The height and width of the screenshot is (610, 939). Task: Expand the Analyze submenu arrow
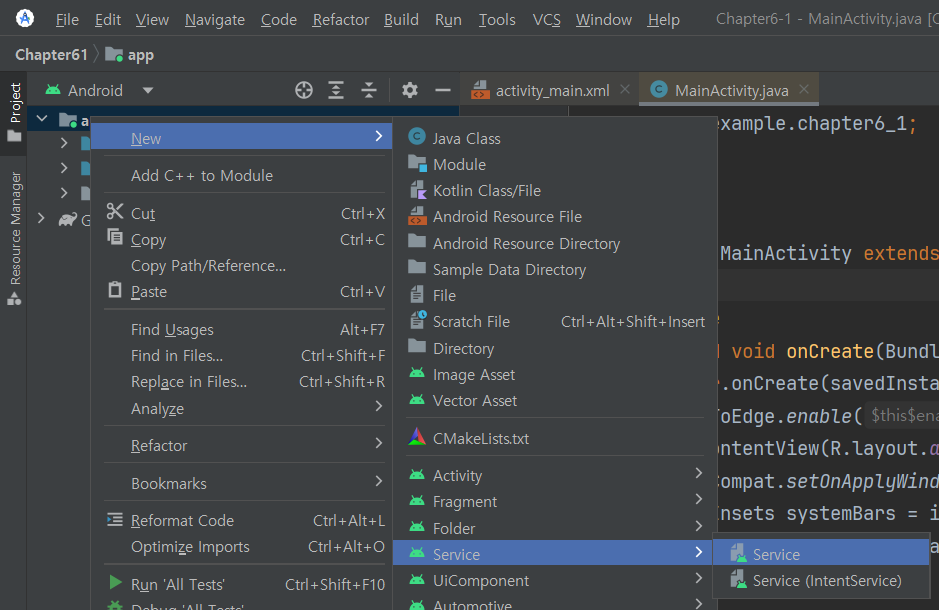tap(378, 406)
